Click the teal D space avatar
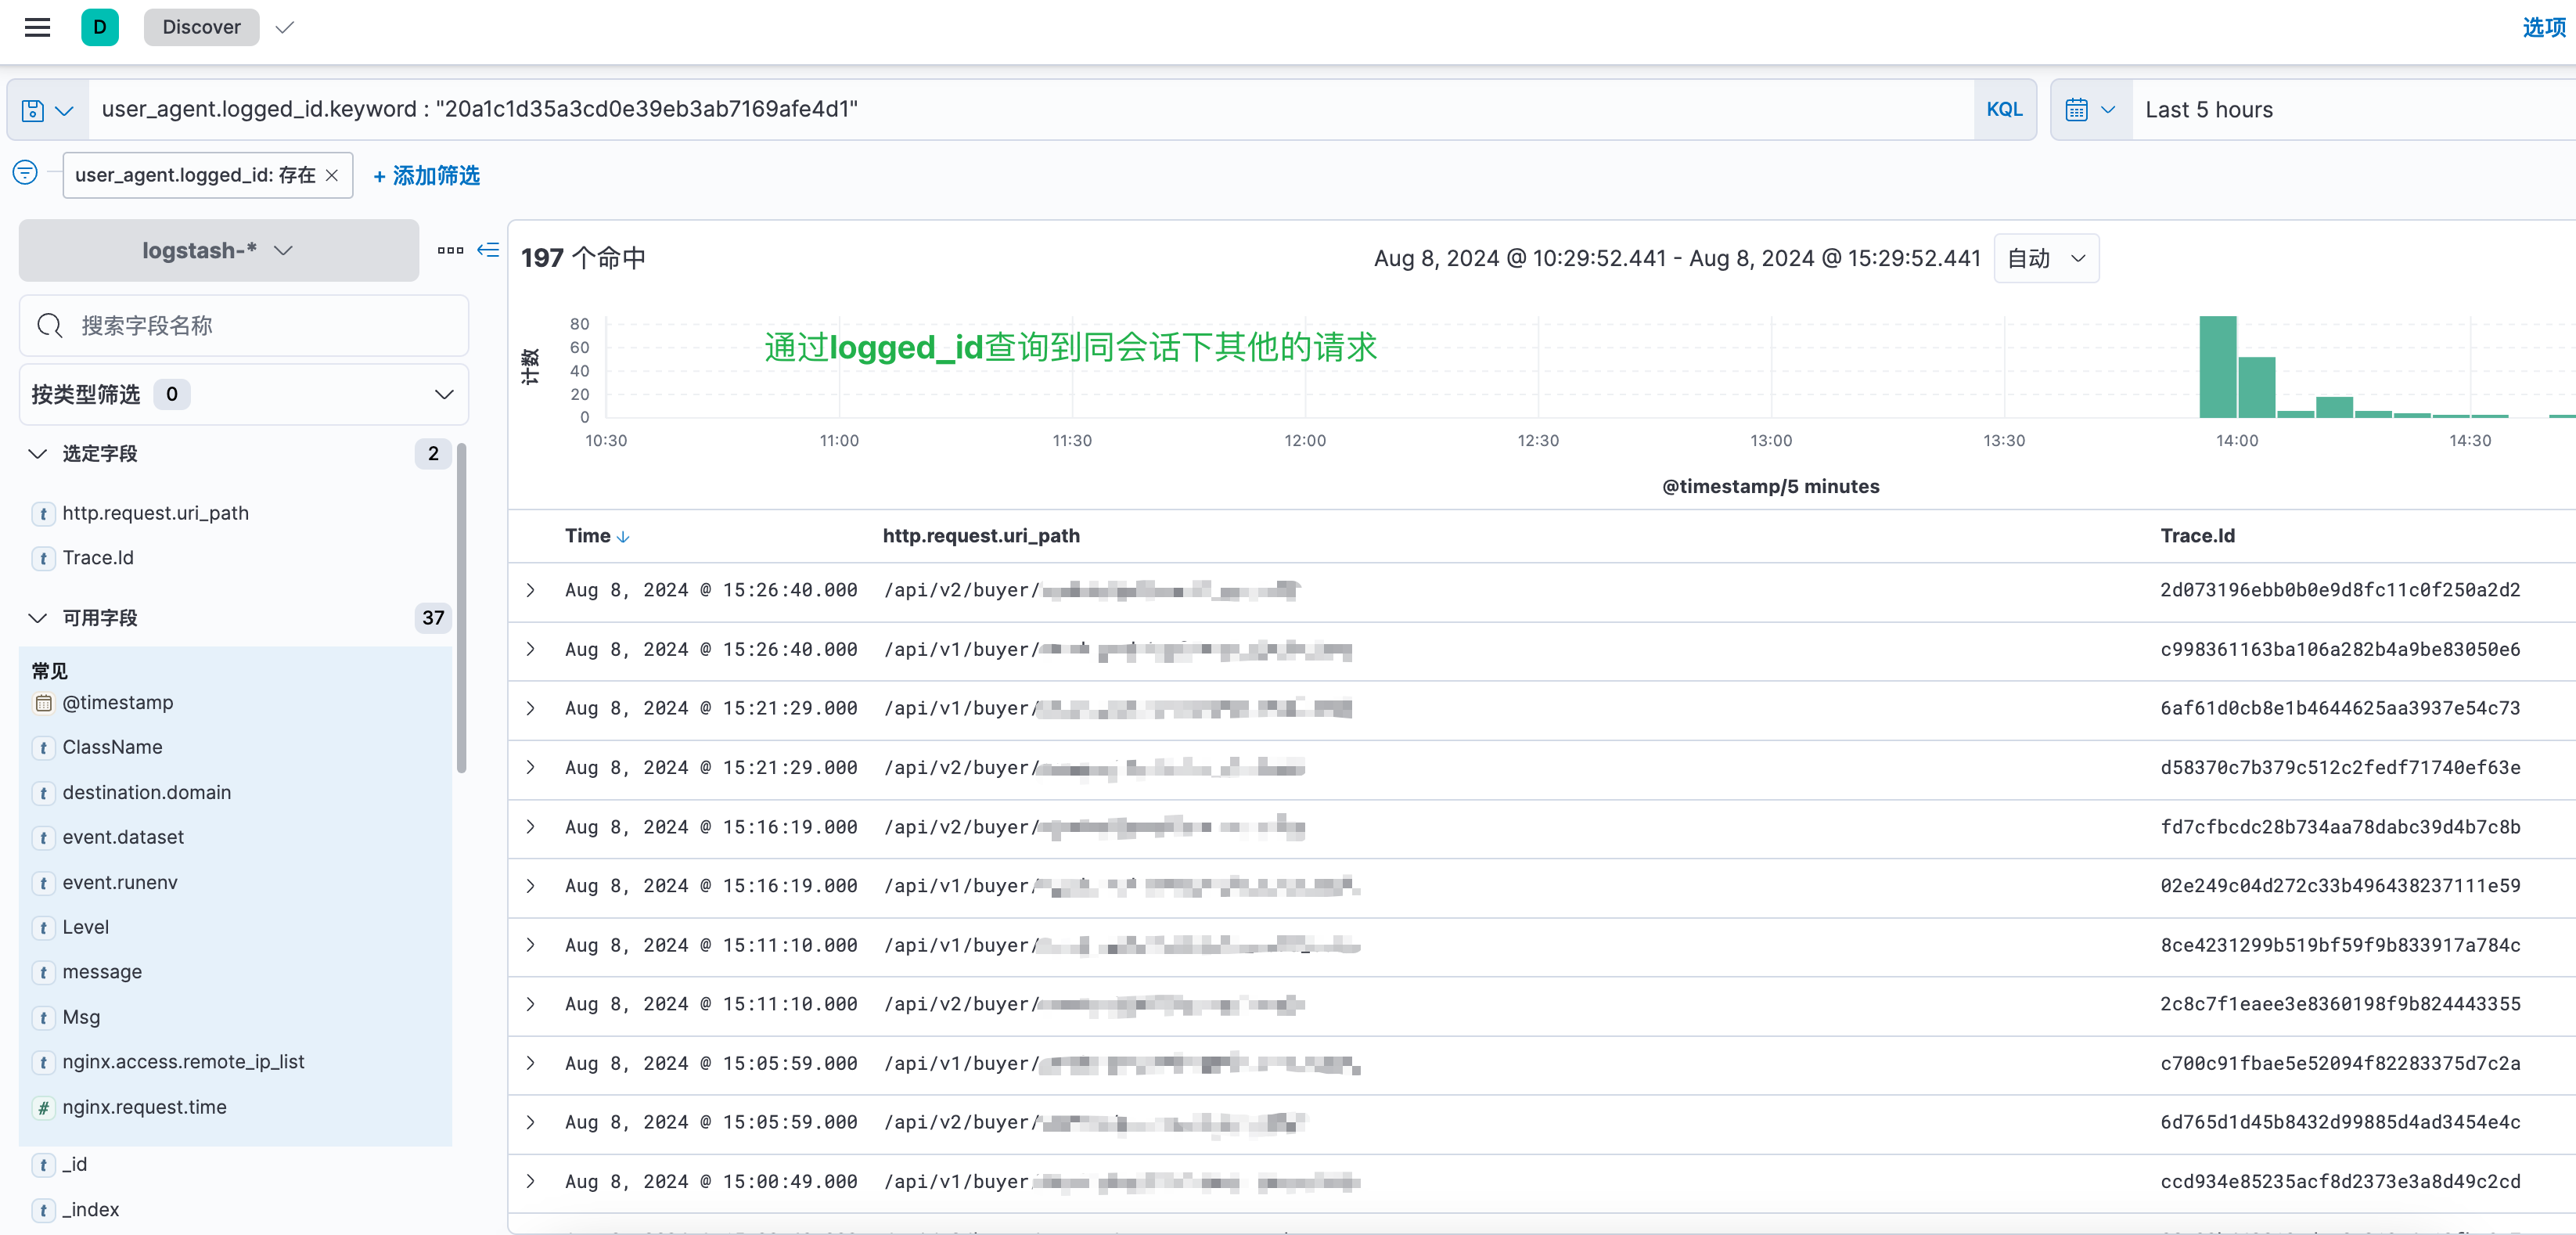Viewport: 2576px width, 1235px height. point(100,27)
